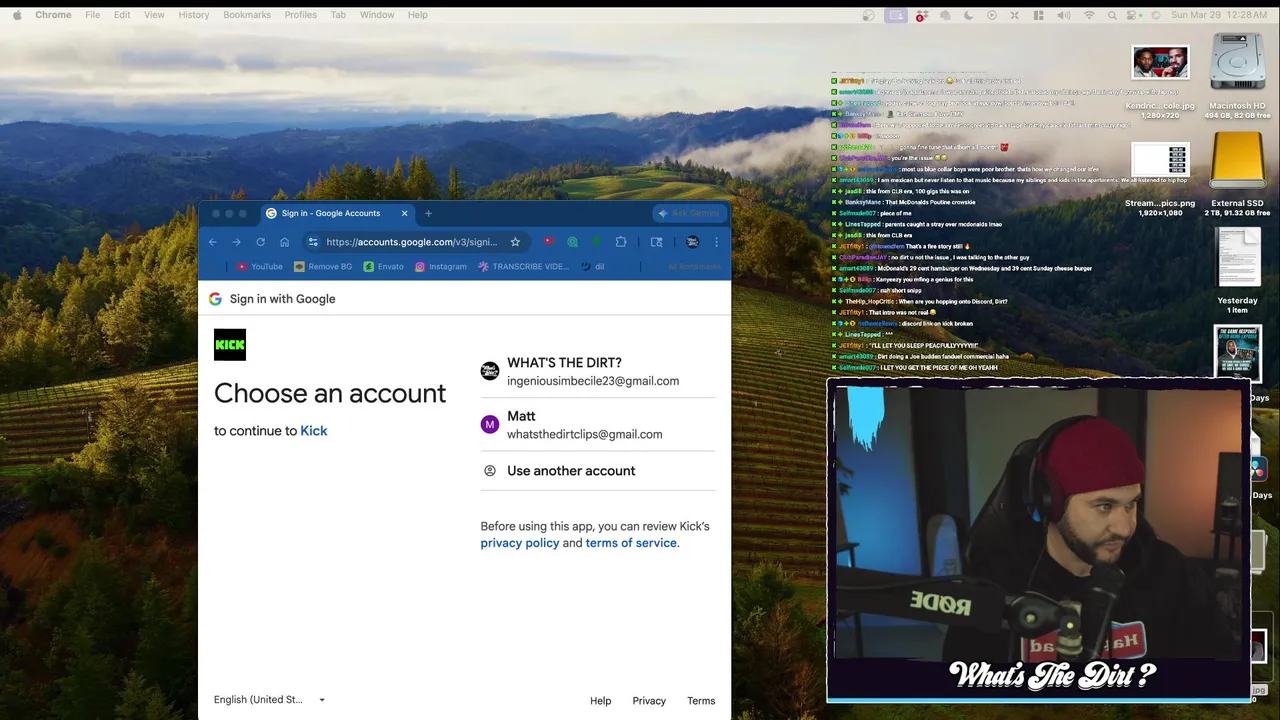The width and height of the screenshot is (1280, 720).
Task: Open the Tab menu
Action: (x=338, y=15)
